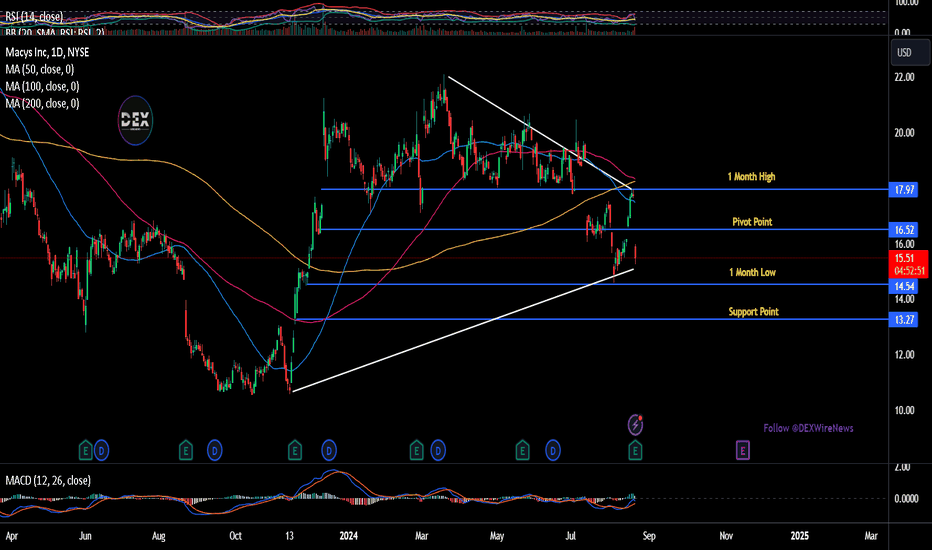Click the 13.27 support price tag
This screenshot has height=550, width=932.
tap(905, 320)
